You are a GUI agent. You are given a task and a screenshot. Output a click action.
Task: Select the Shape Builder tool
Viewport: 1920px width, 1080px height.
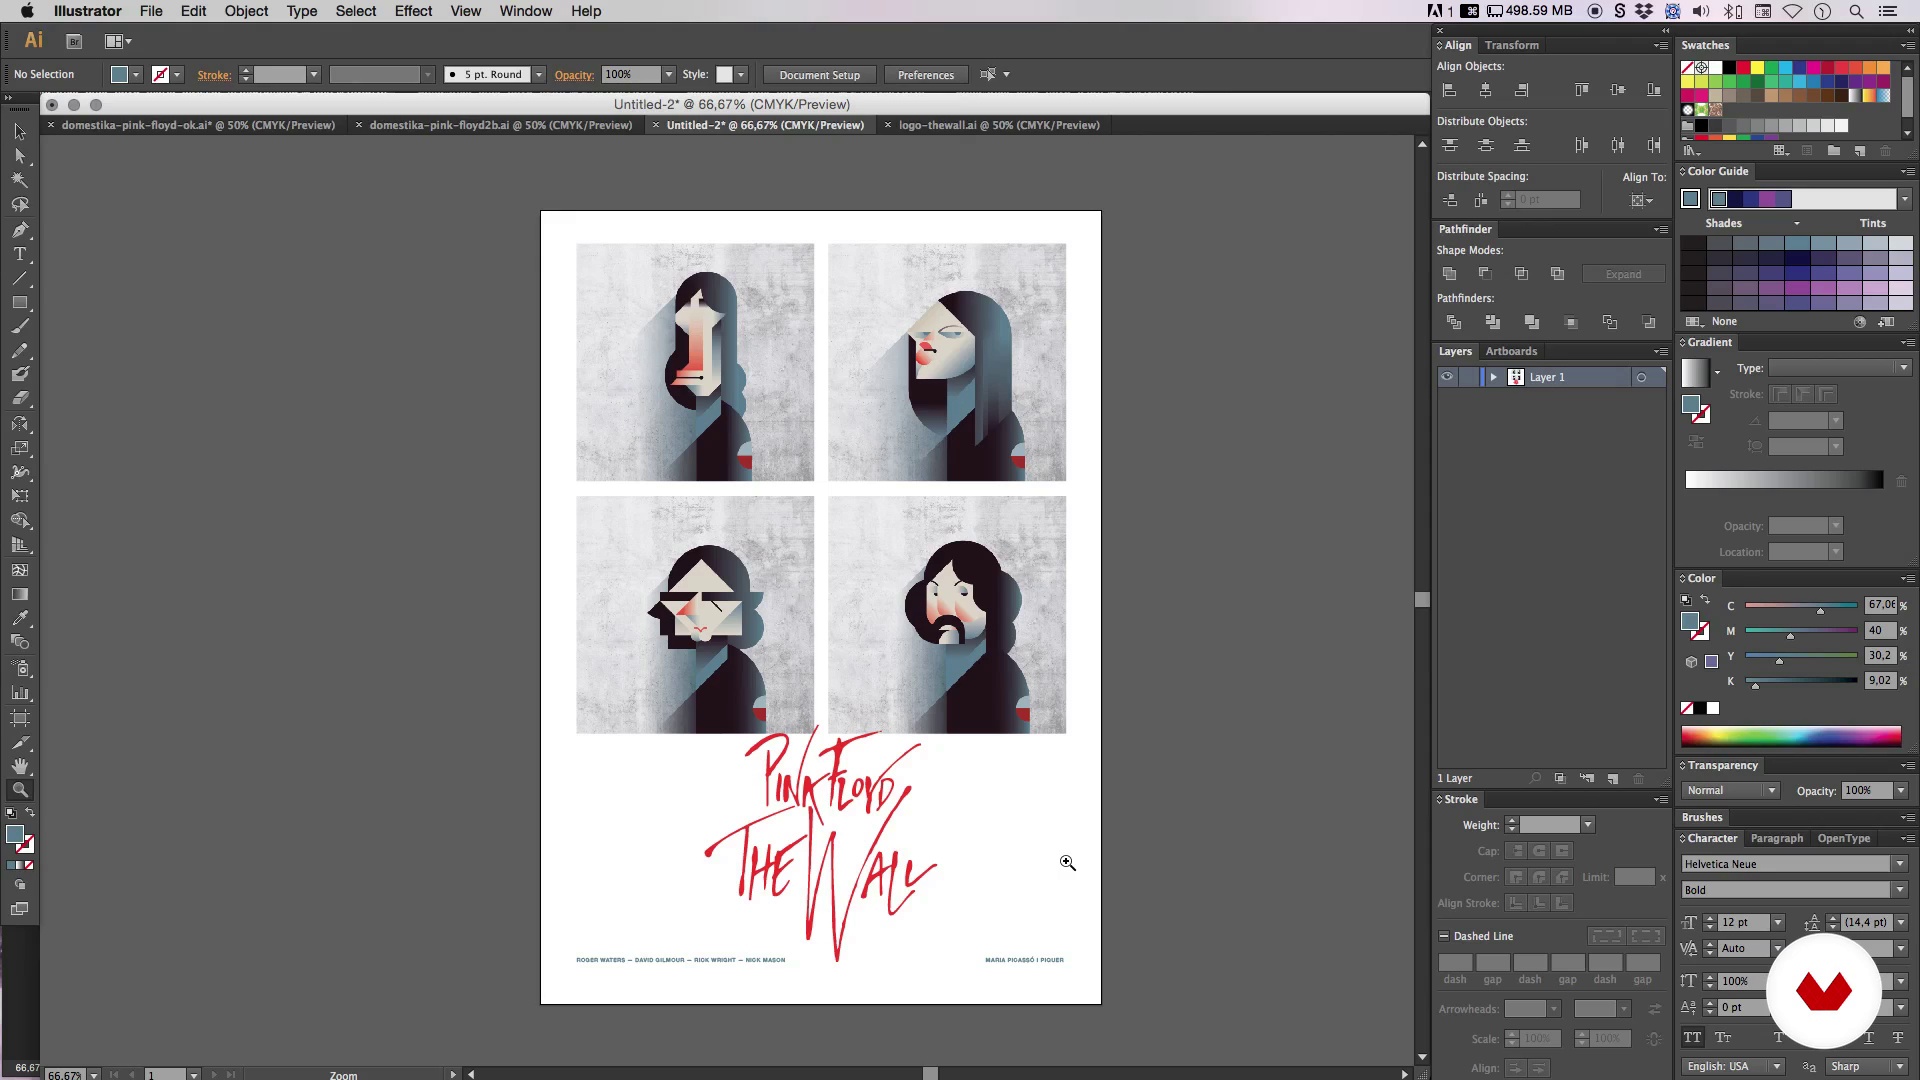click(x=19, y=521)
